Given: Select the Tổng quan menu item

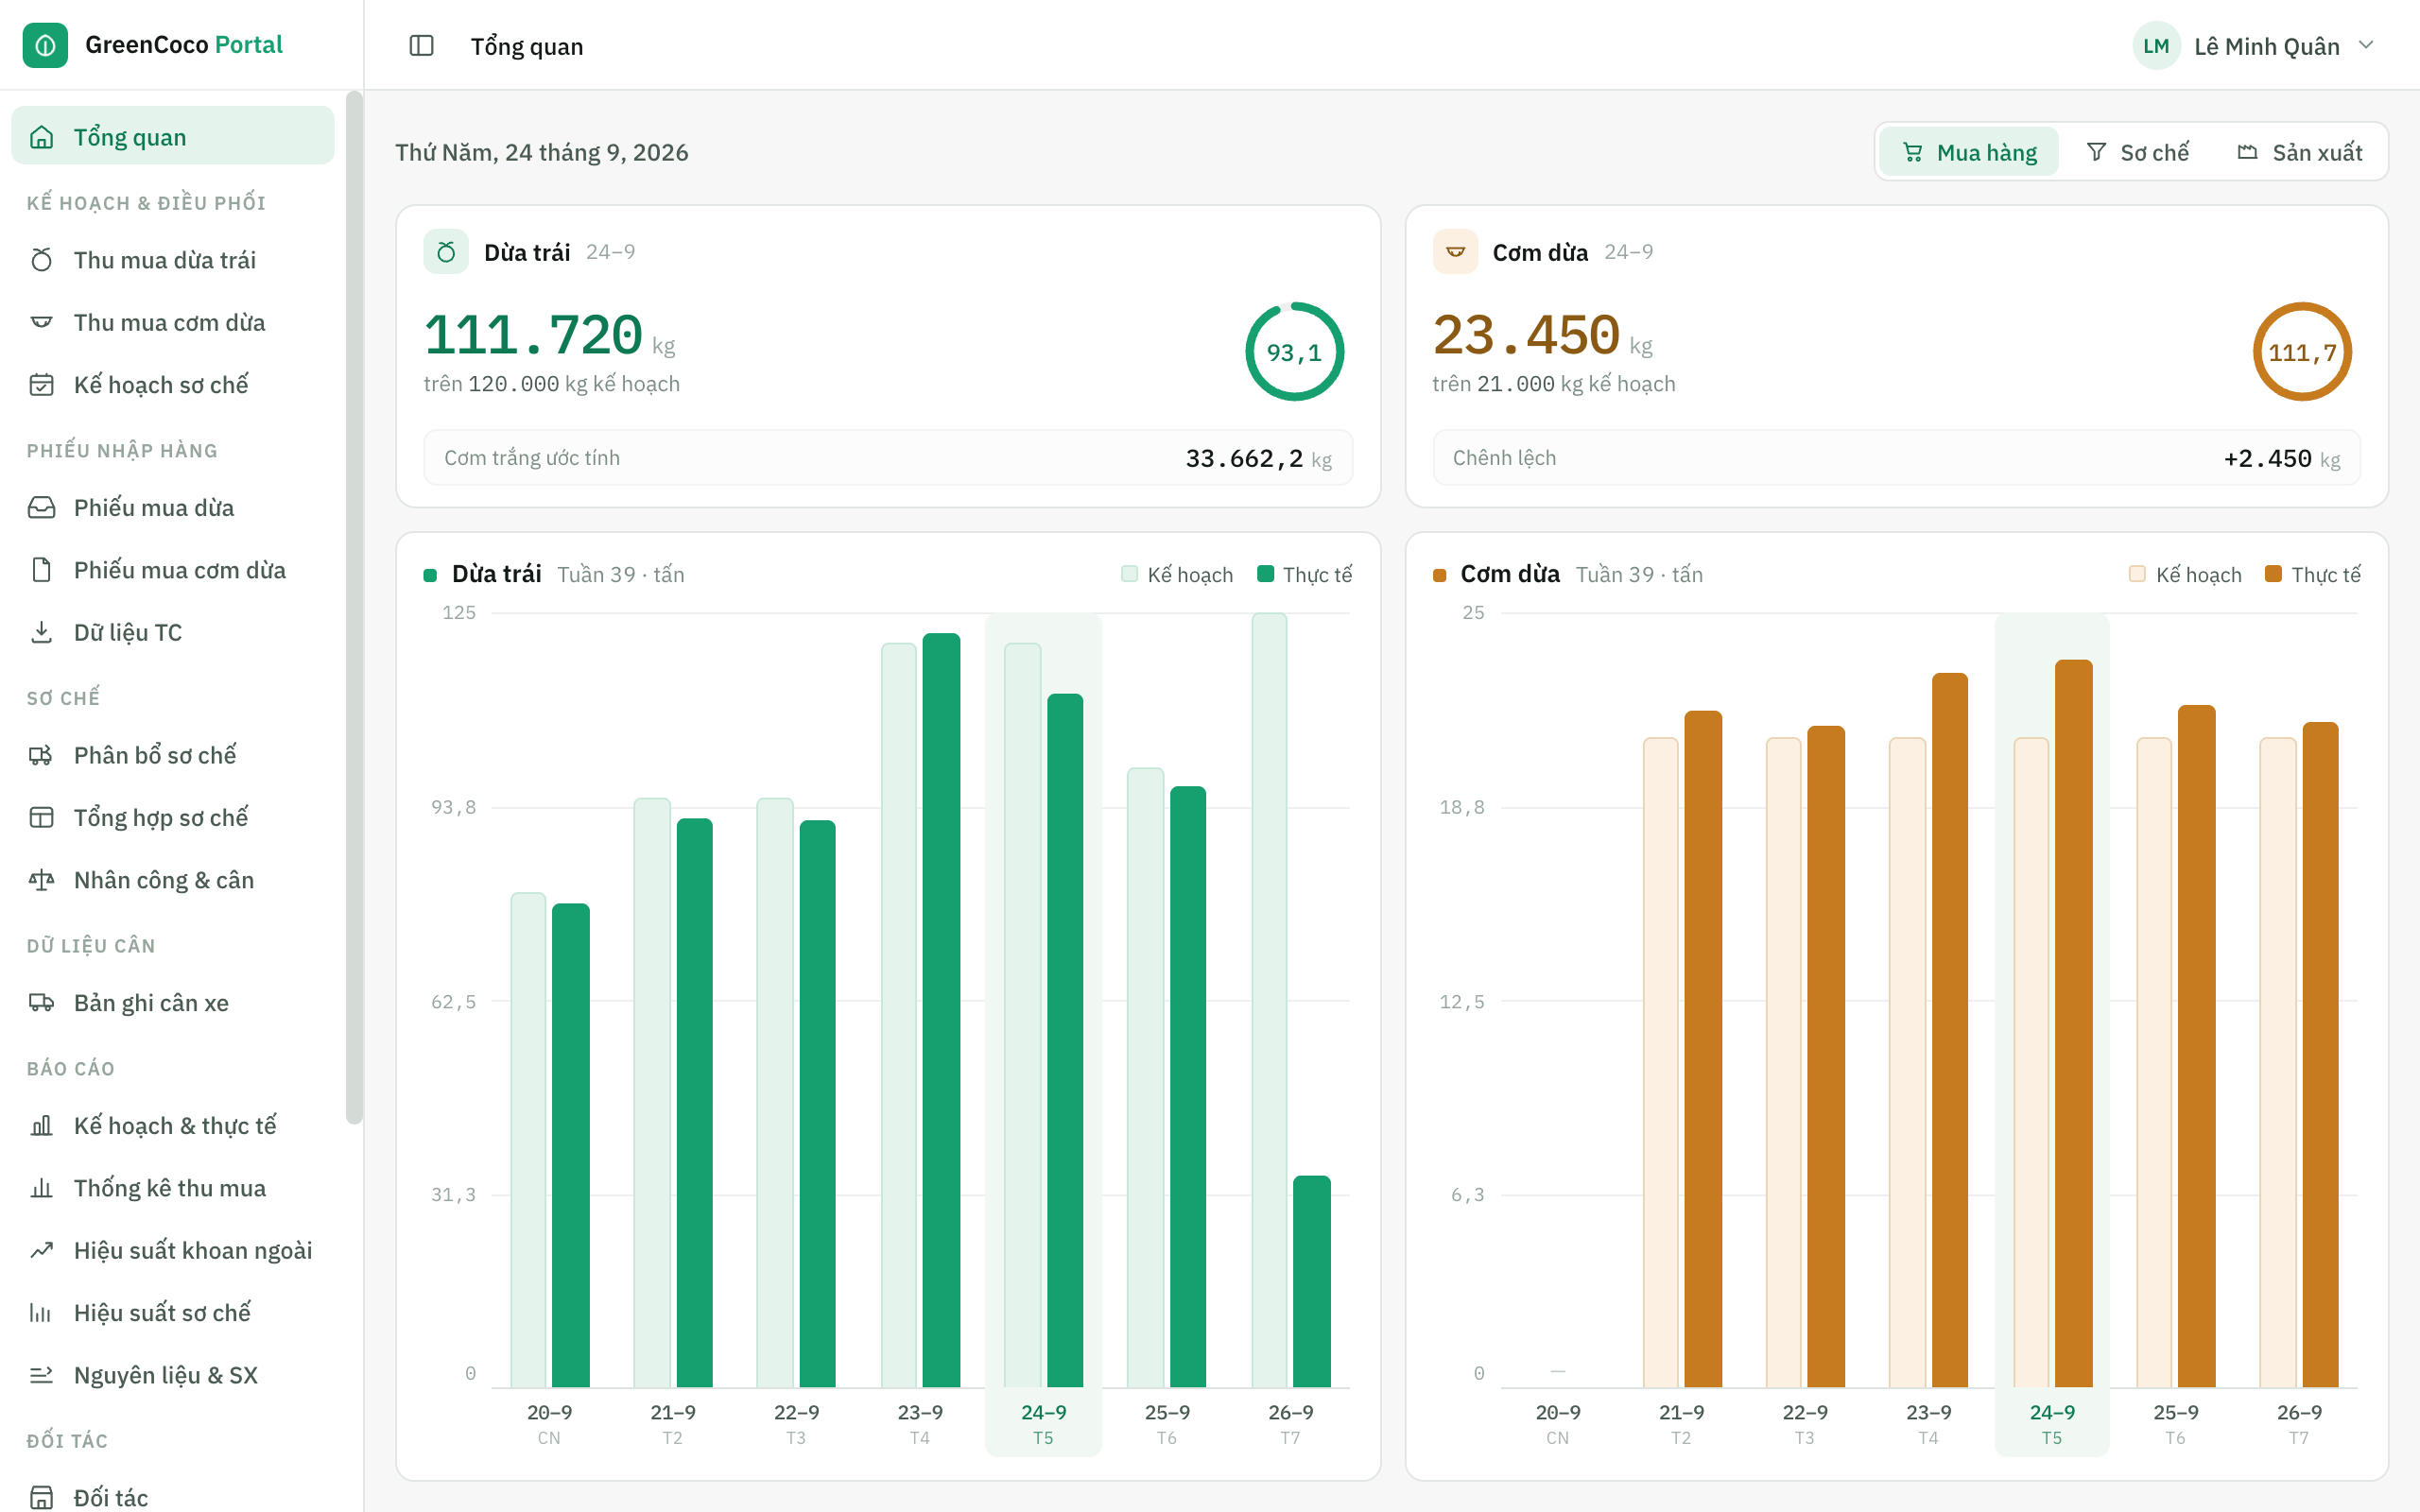Looking at the screenshot, I should 172,136.
